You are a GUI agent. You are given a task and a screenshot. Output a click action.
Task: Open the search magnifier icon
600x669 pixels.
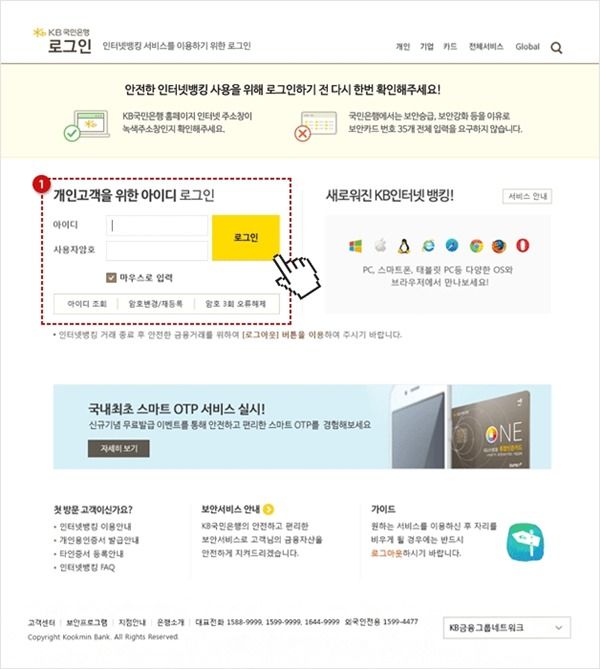(556, 47)
